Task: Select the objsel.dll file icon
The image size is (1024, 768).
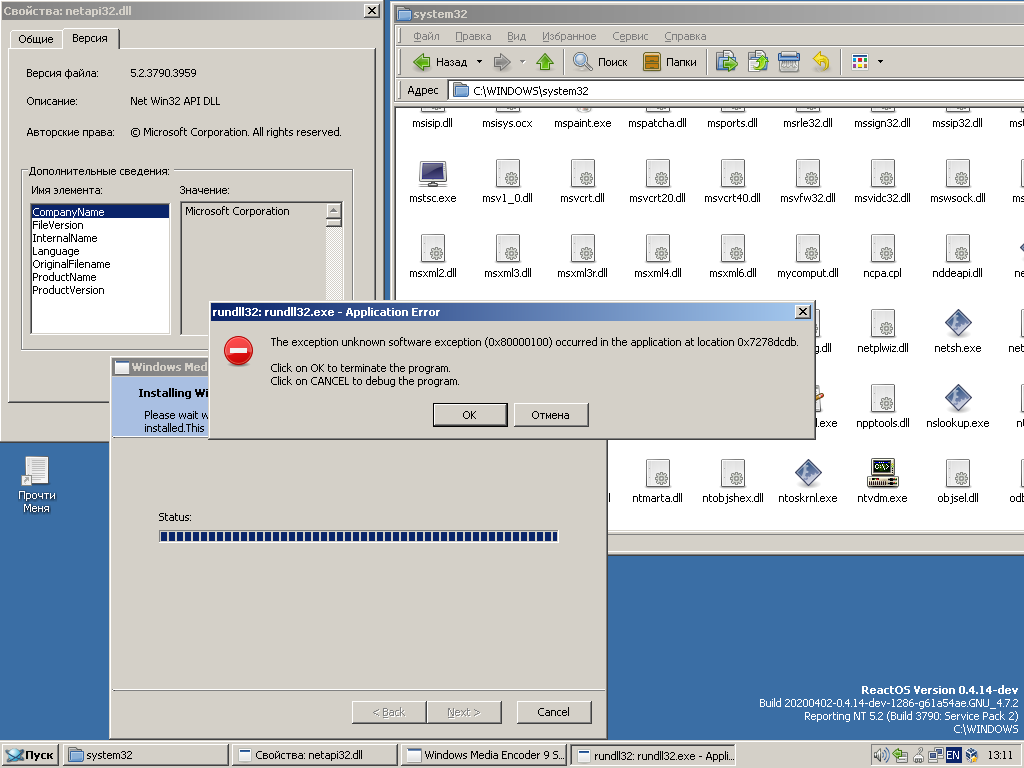Action: tap(958, 474)
